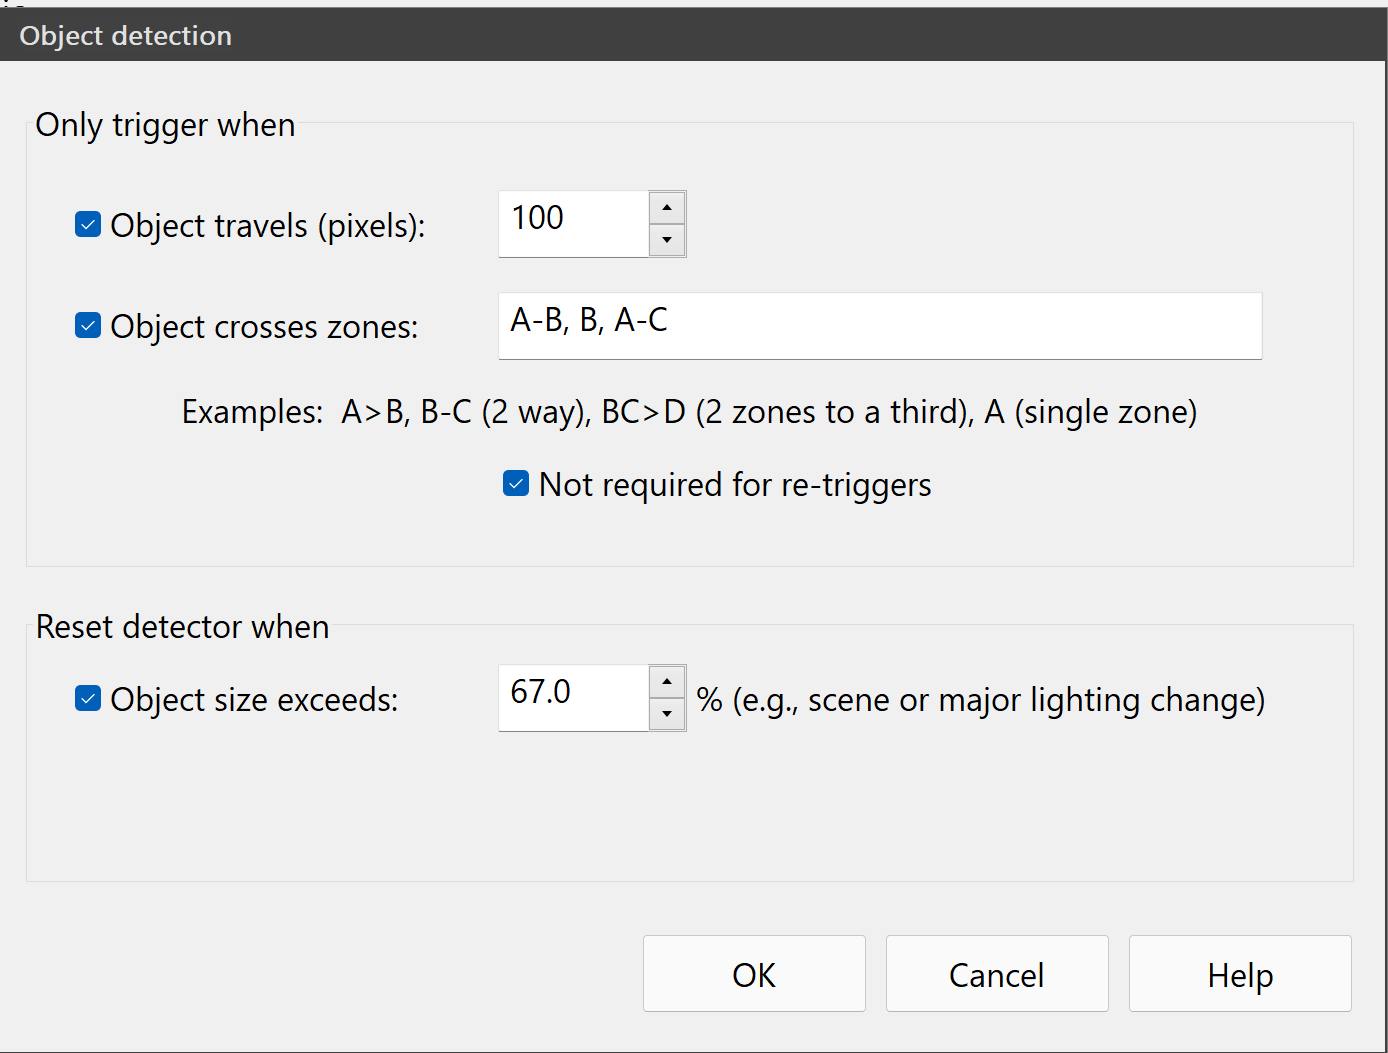Click the Reset detector when group heading

tap(182, 627)
